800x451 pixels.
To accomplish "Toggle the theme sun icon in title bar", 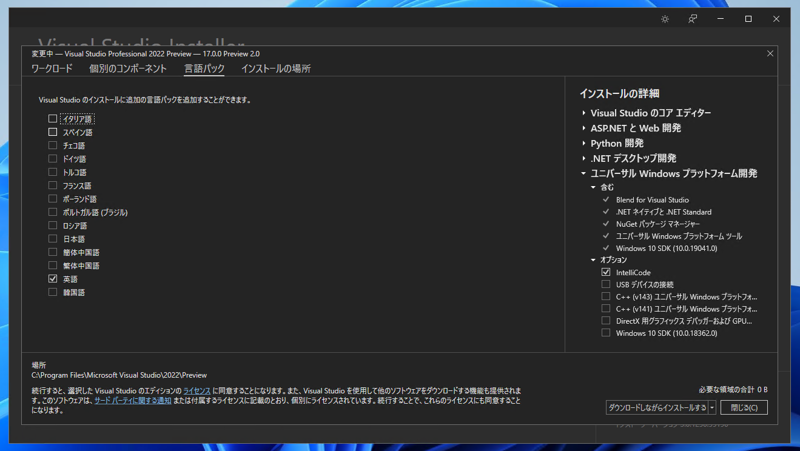I will click(x=665, y=19).
